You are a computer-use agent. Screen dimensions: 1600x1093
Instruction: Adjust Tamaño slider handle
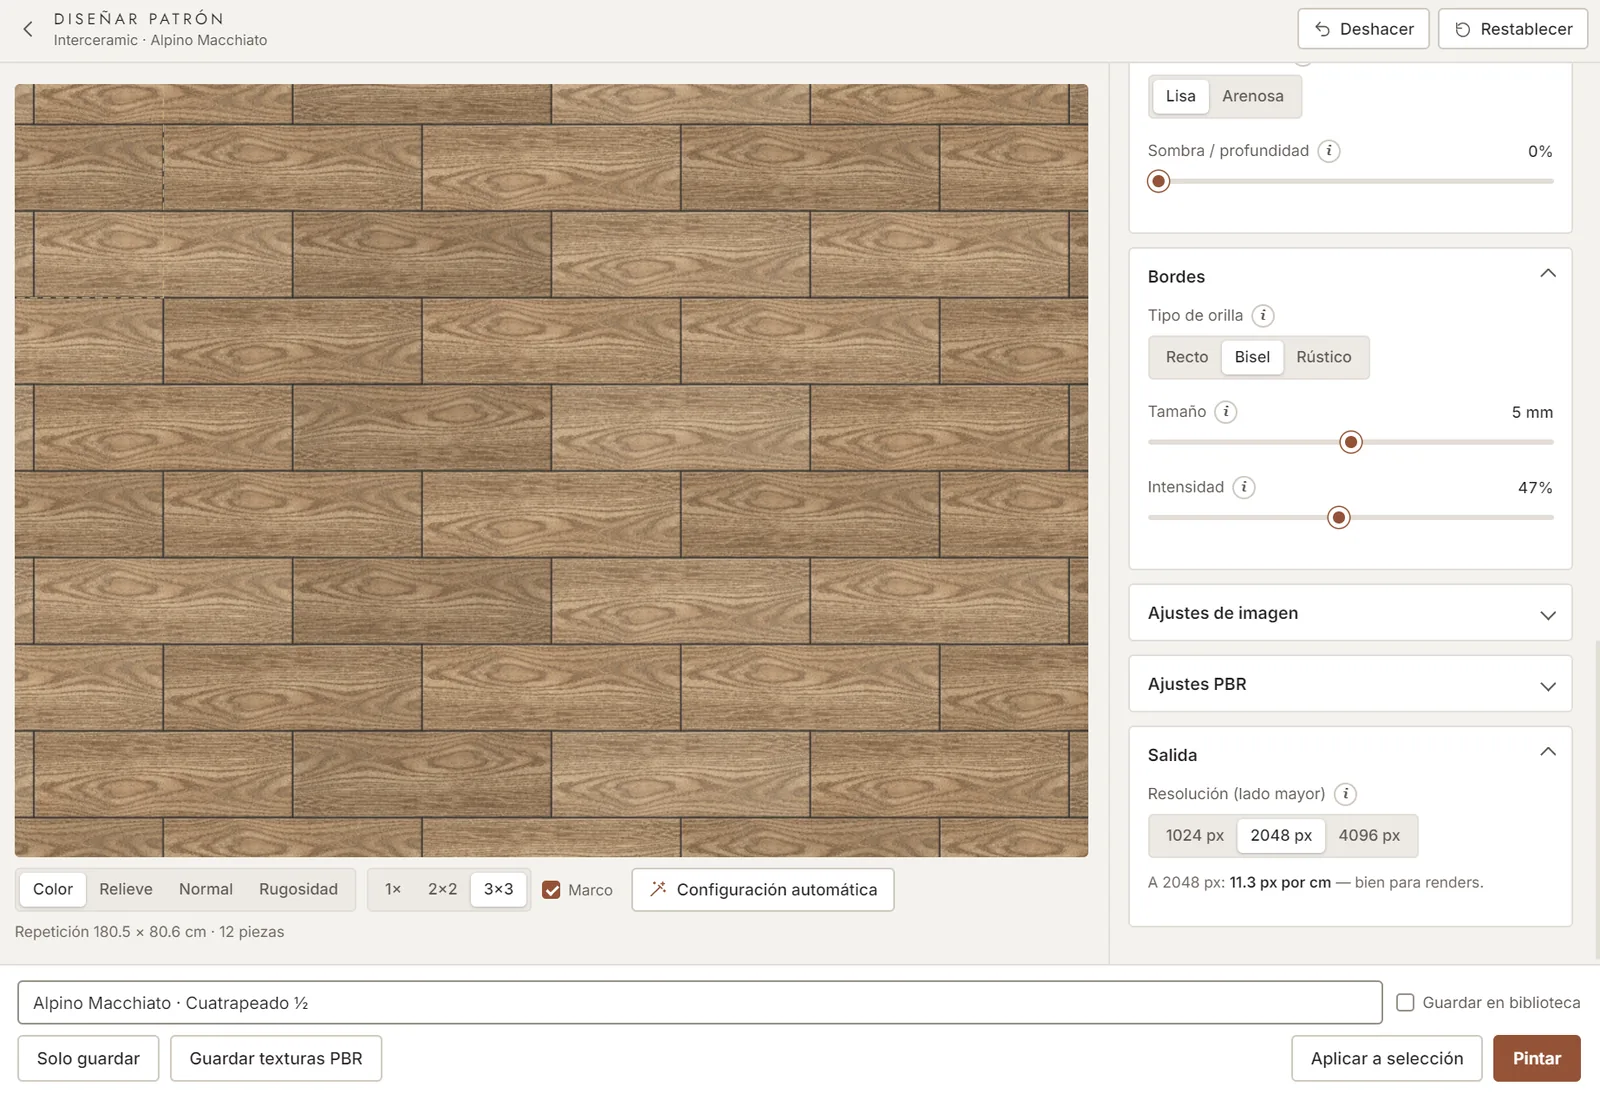click(1351, 442)
